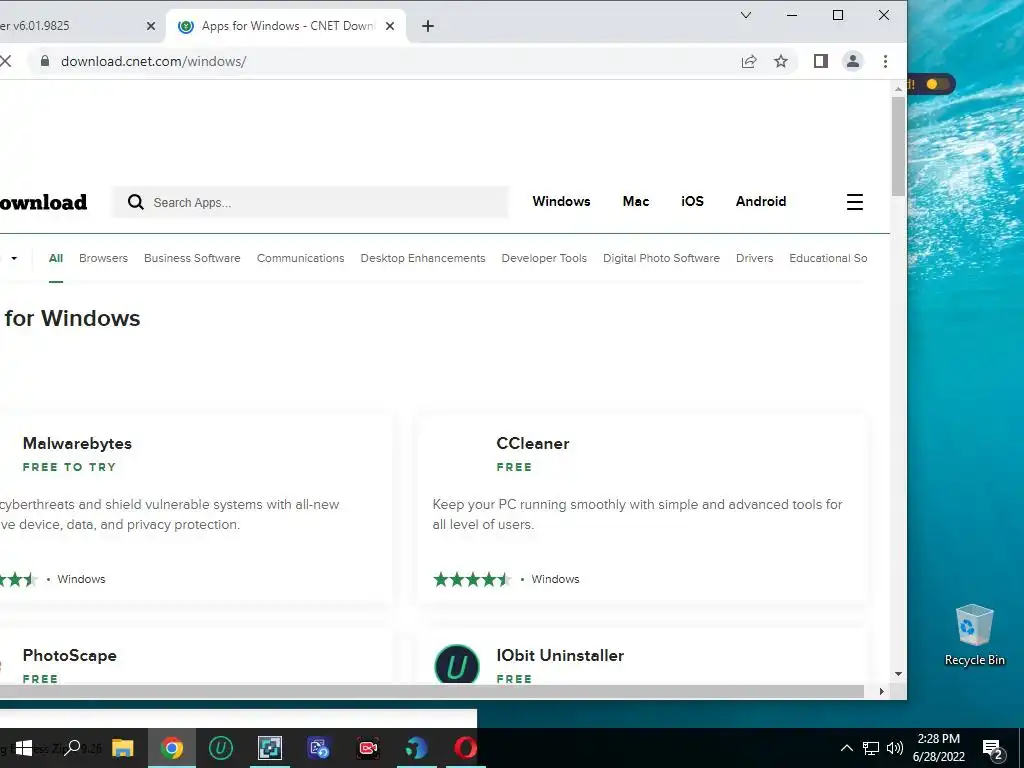Click the search magnifier icon in CNET search

[x=136, y=202]
